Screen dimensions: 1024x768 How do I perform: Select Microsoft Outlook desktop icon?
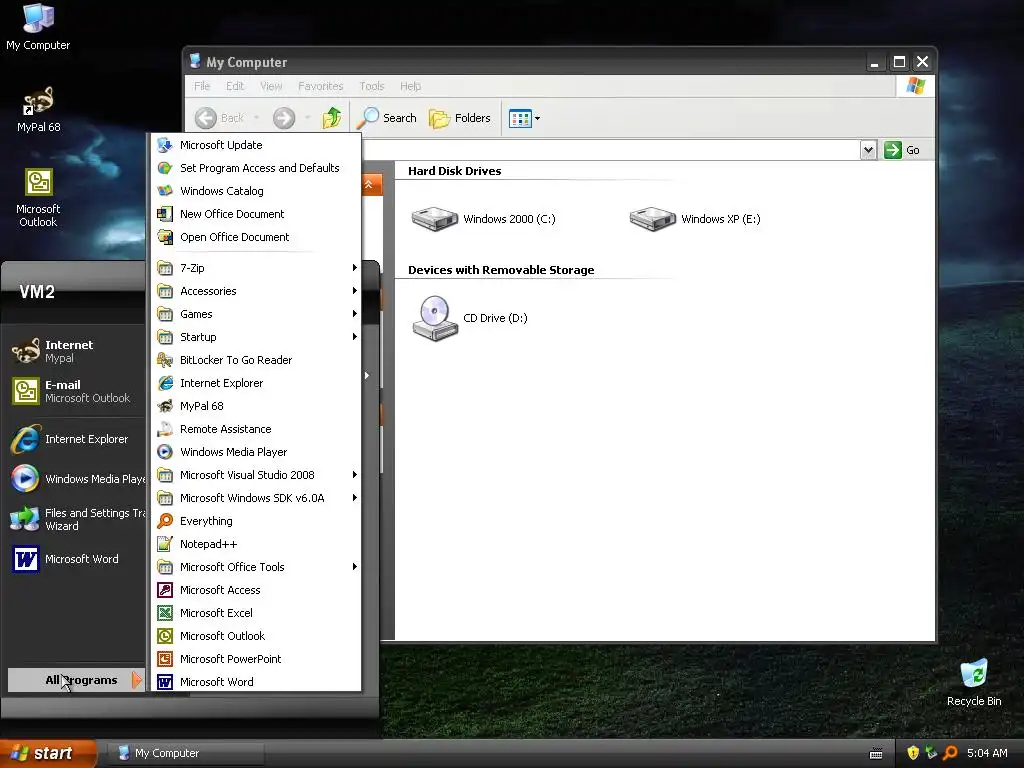click(38, 197)
